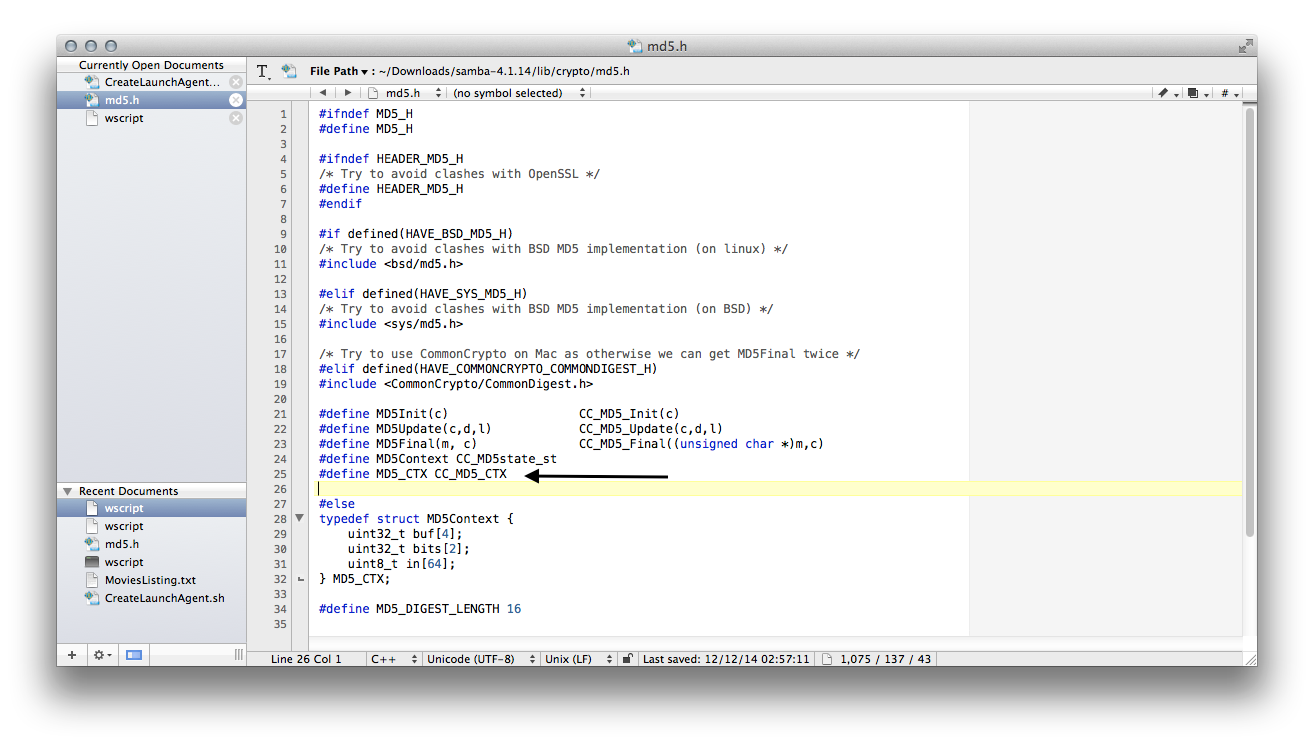Open the markers (pen) popup menu
Screen dimensions: 1314x745
(x=1167, y=93)
